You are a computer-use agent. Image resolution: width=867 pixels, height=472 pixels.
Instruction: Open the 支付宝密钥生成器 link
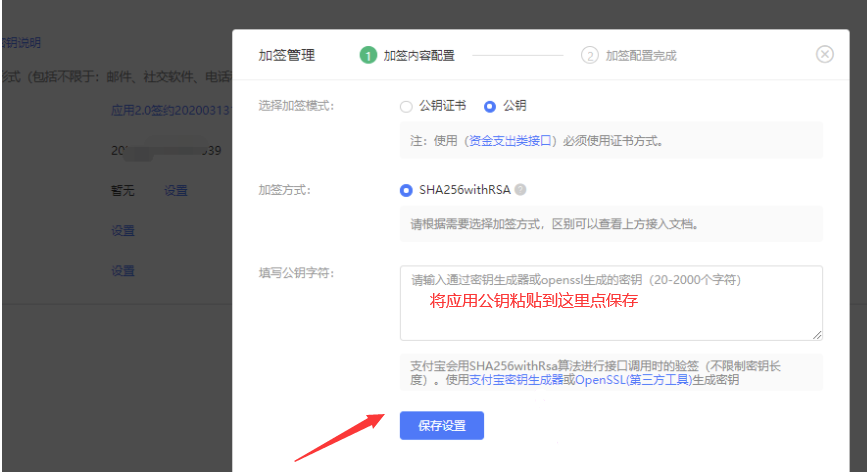516,380
